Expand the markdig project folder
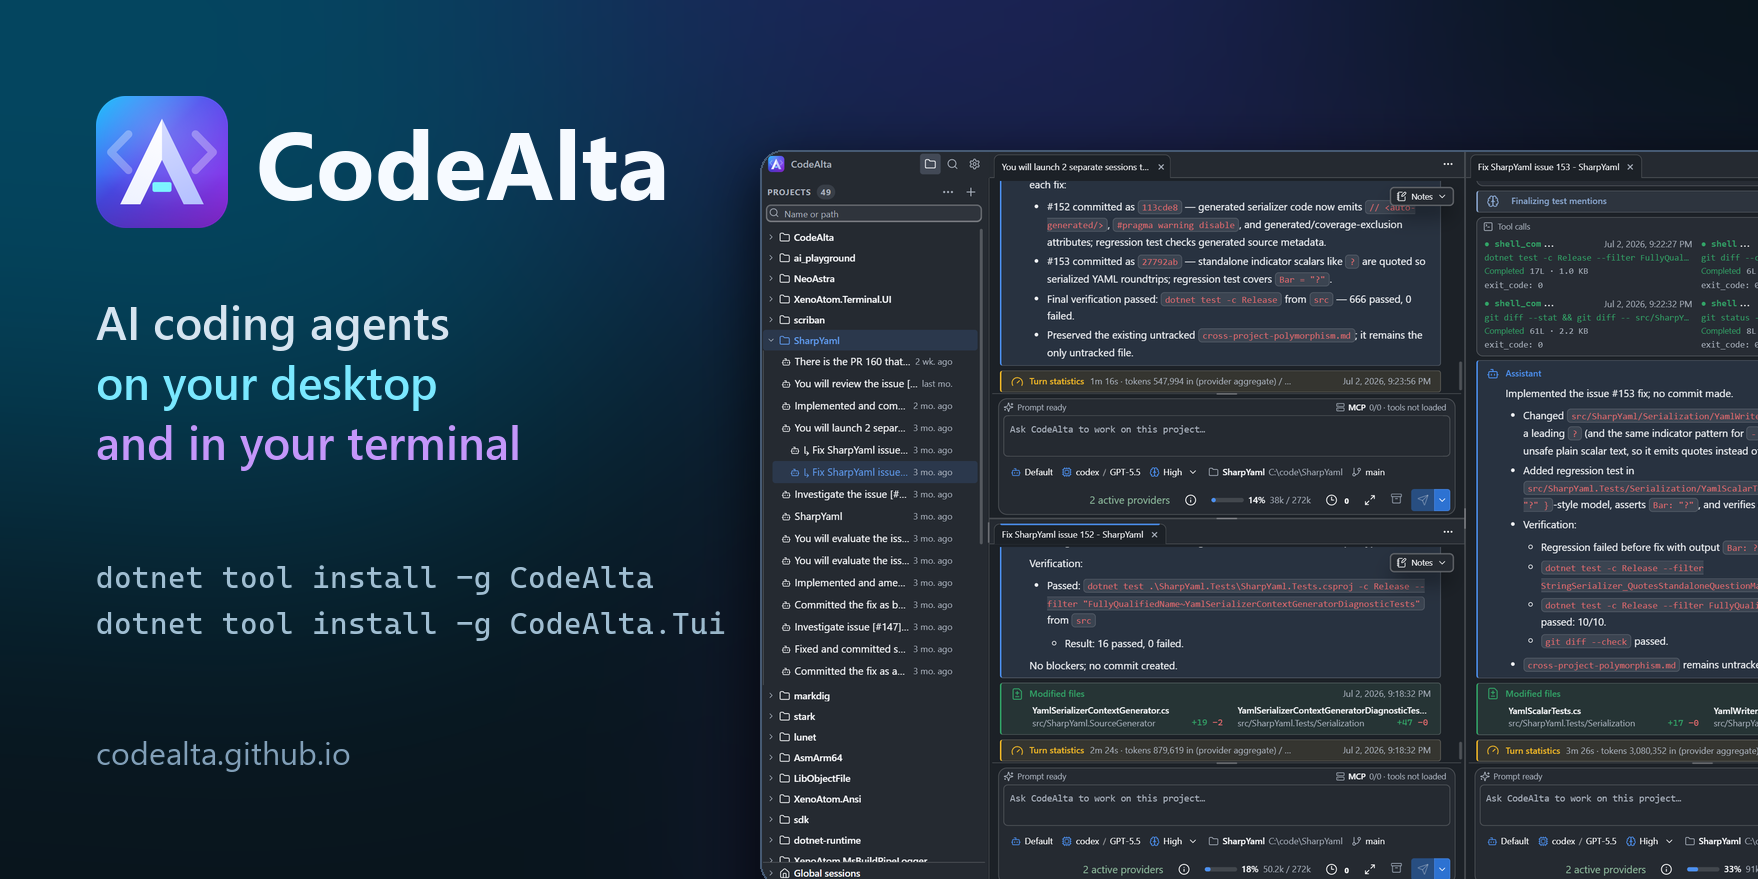 click(771, 696)
